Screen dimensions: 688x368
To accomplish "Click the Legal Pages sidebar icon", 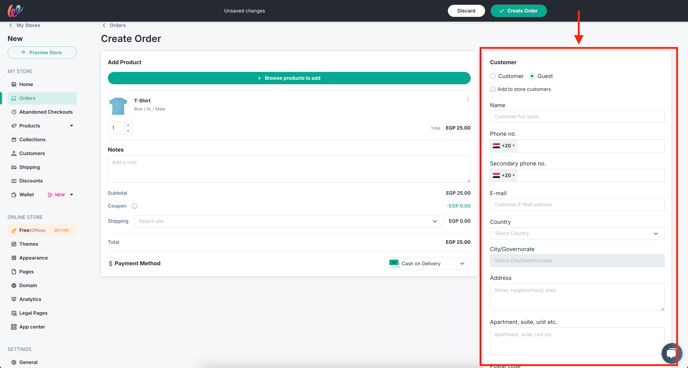I will 14,313.
